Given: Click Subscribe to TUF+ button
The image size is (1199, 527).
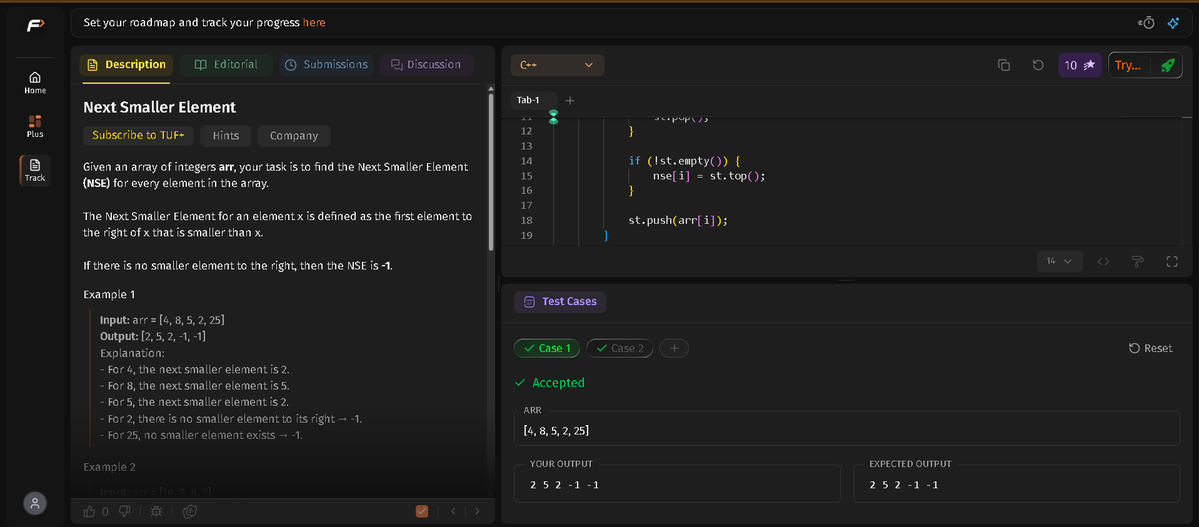Looking at the screenshot, I should 138,135.
